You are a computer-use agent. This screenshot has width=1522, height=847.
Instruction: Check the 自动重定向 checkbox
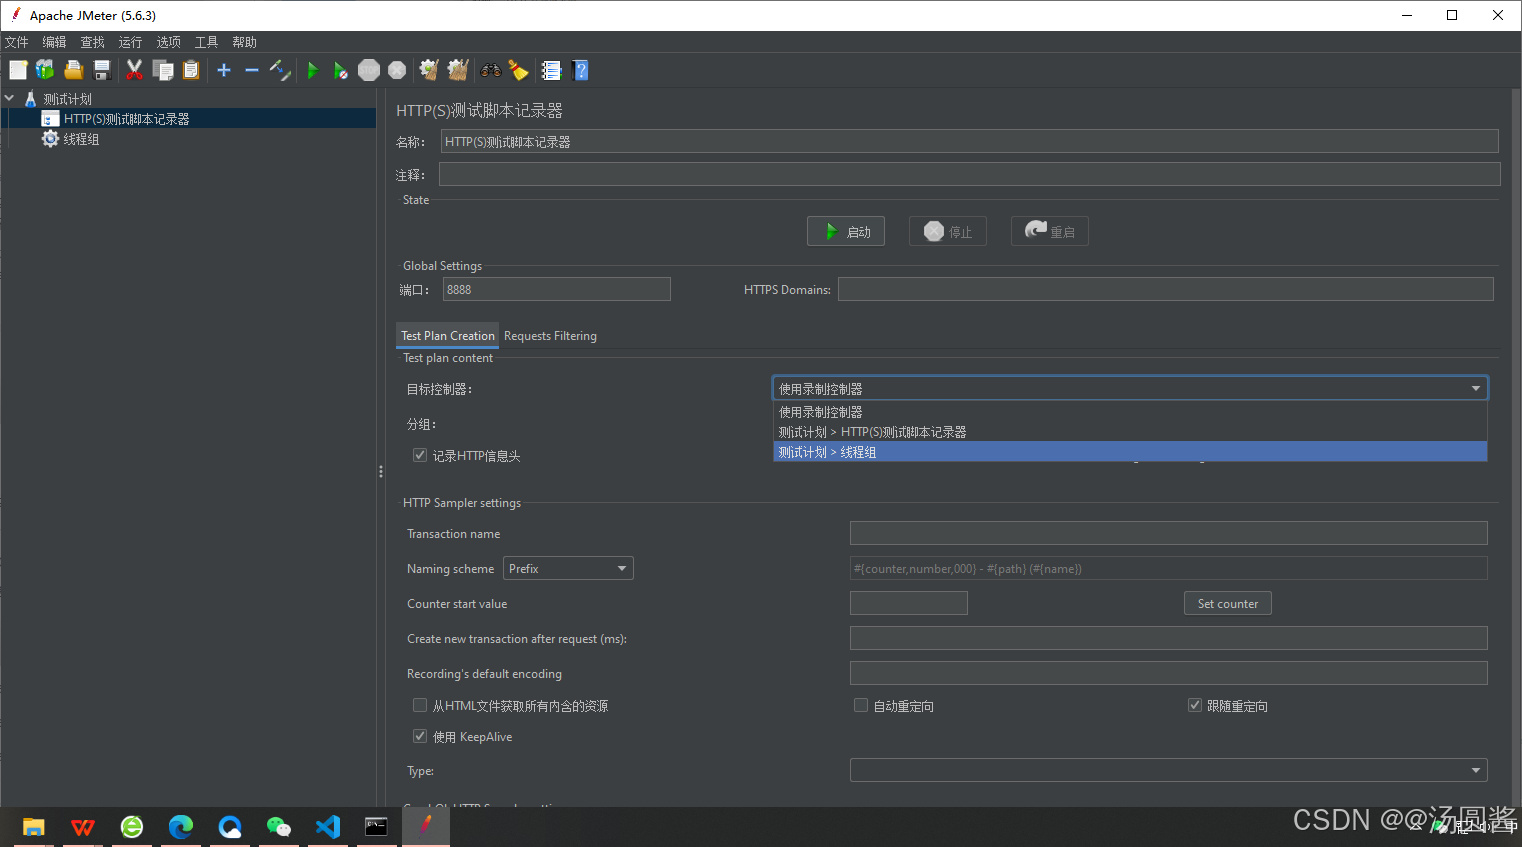861,705
